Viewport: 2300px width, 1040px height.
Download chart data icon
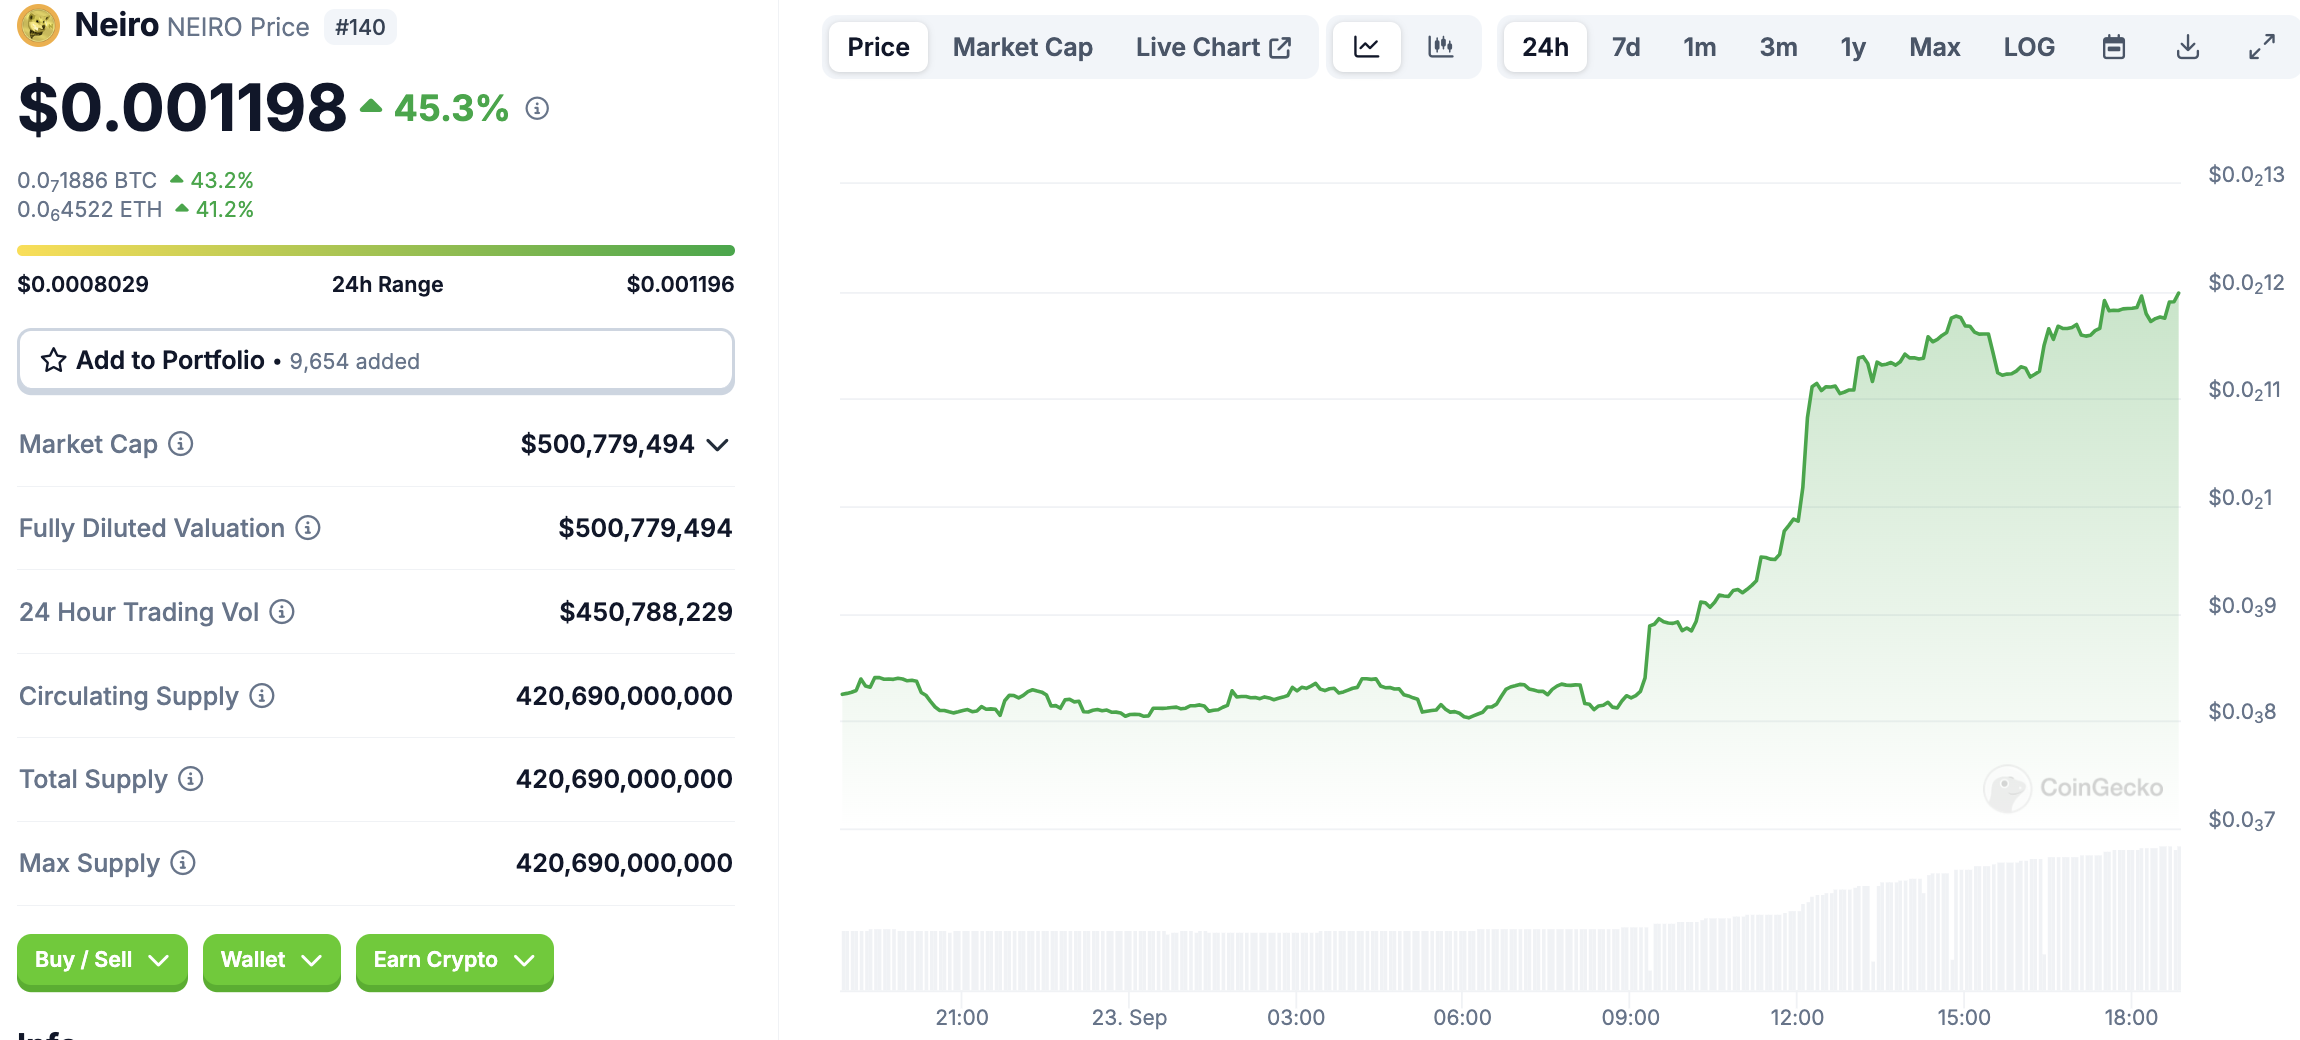click(x=2187, y=47)
